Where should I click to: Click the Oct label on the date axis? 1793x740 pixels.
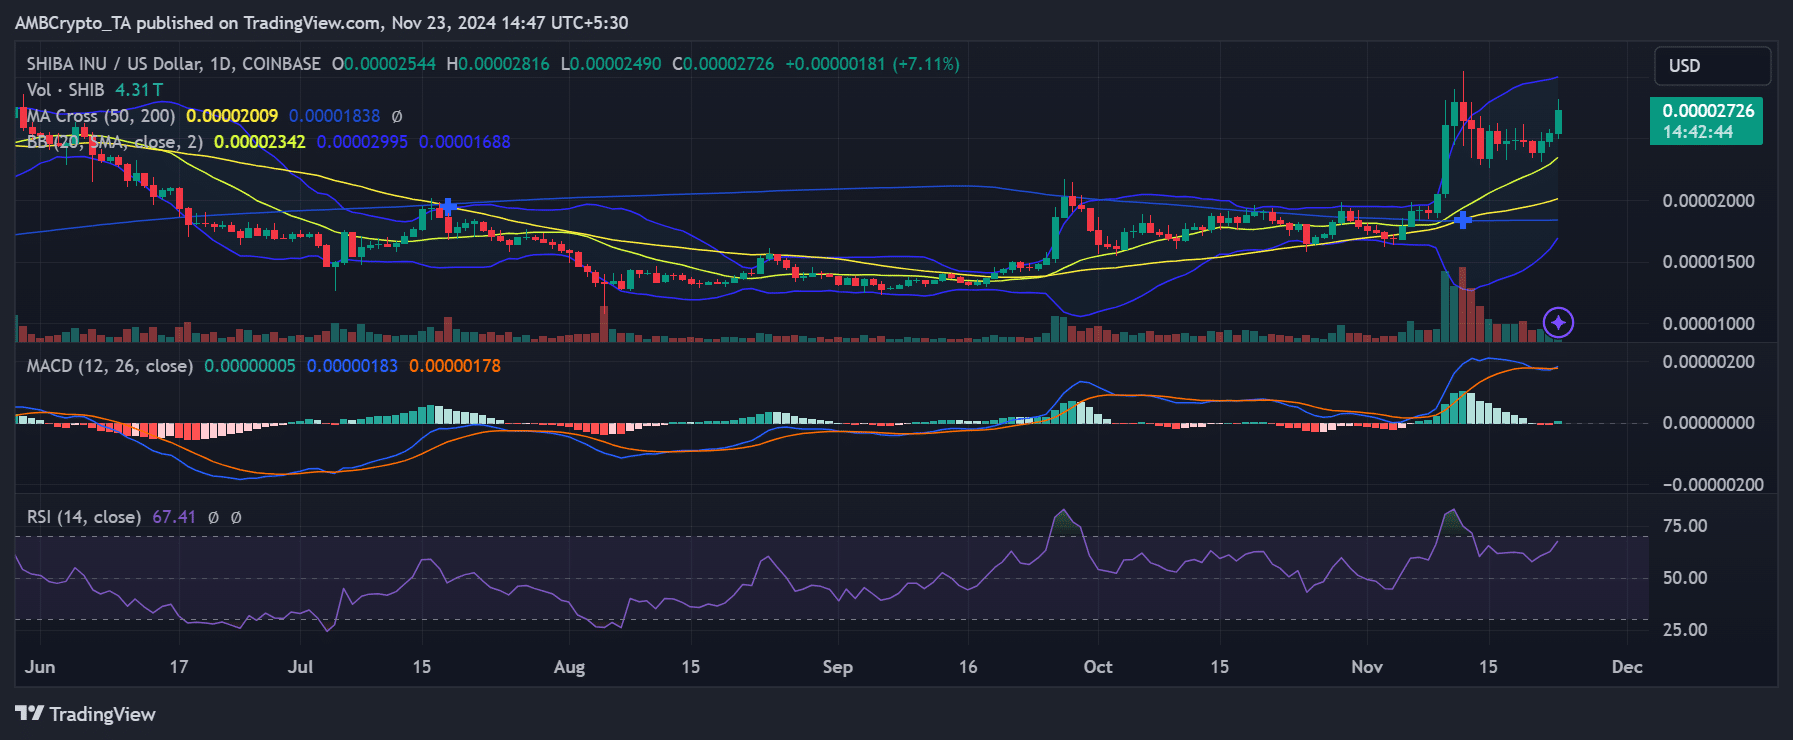click(x=1098, y=667)
